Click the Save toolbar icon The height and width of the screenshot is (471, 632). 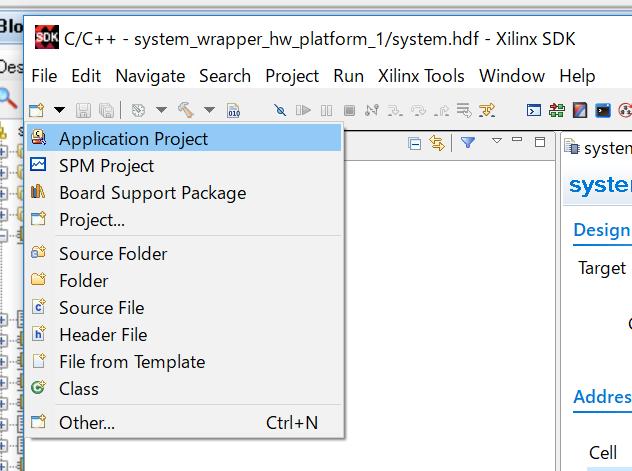83,110
